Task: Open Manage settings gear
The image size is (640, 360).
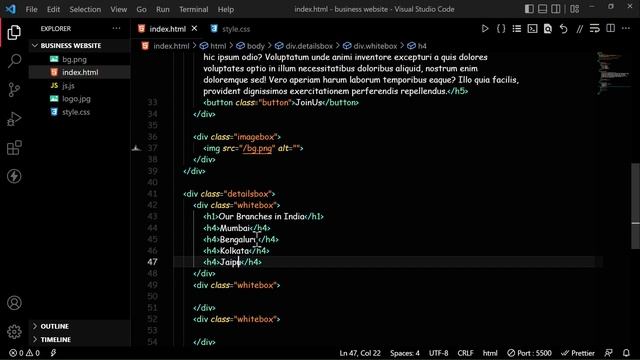Action: pos(14,331)
